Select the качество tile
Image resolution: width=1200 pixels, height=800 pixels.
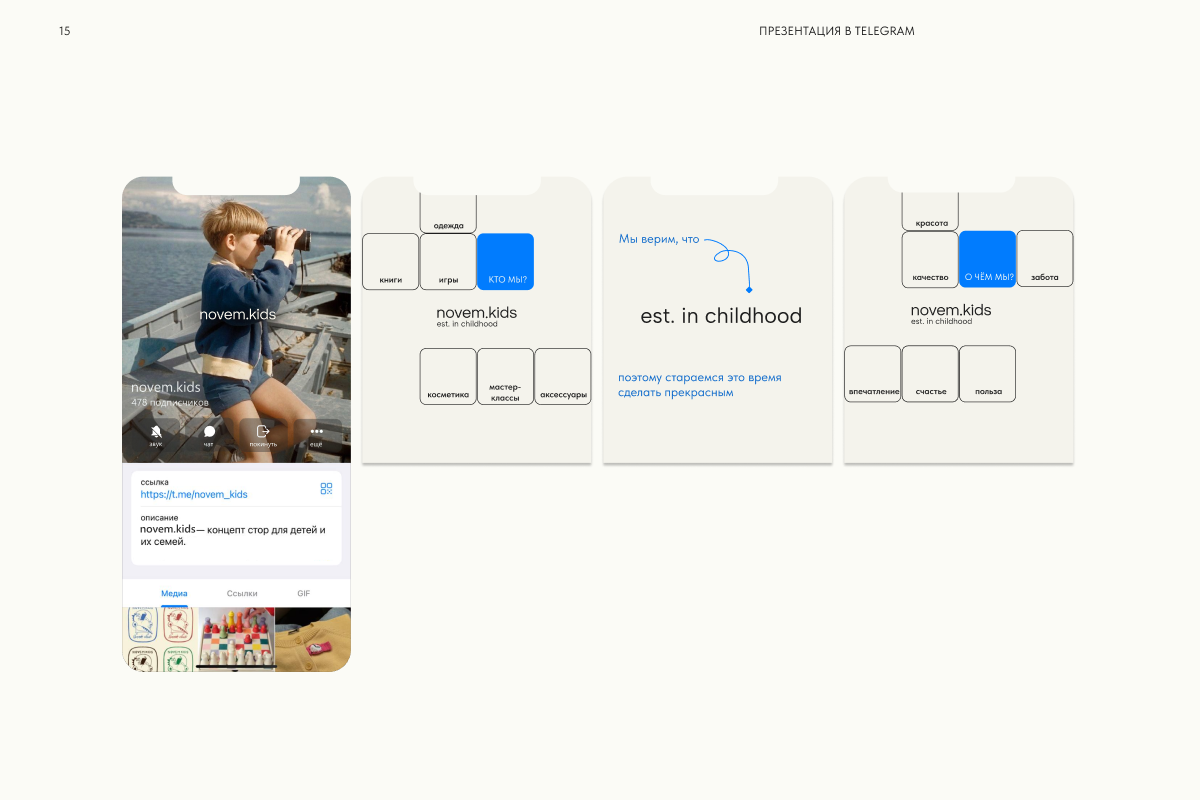[x=930, y=259]
